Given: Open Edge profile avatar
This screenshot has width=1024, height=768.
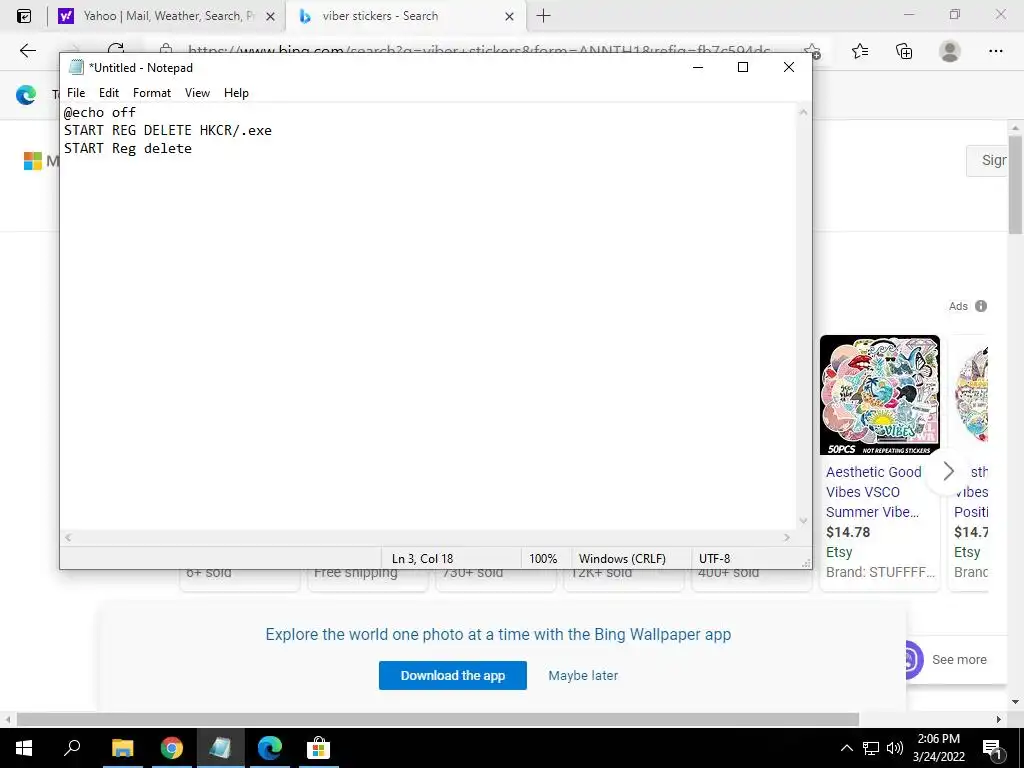Looking at the screenshot, I should [x=950, y=51].
